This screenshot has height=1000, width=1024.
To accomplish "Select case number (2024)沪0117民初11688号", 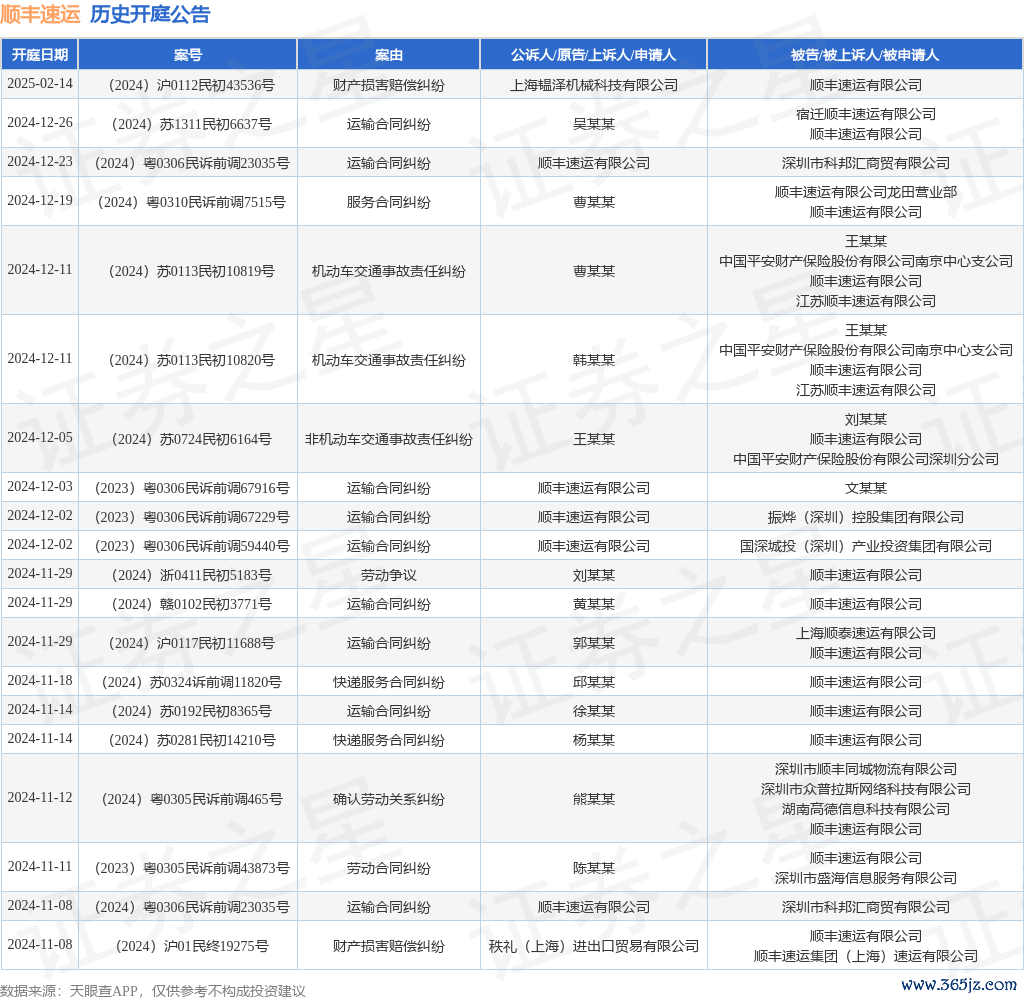I will (191, 643).
